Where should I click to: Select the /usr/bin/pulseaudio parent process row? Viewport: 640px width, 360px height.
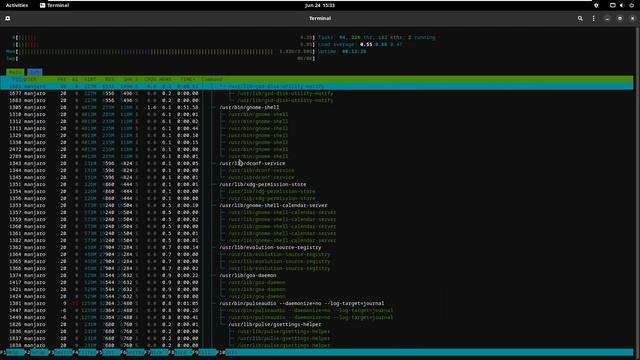point(317,303)
